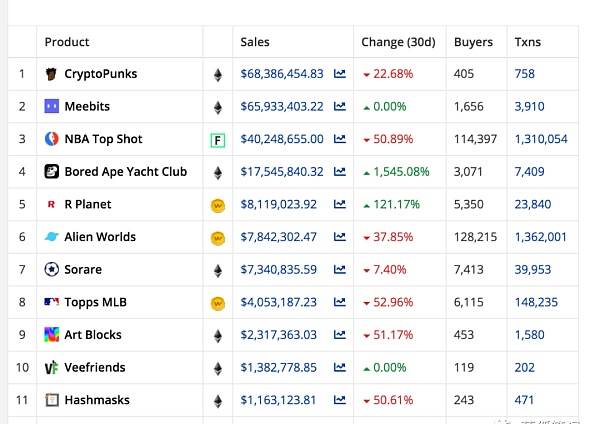The width and height of the screenshot is (600, 424).
Task: Click the Flow icon in NBA Top Shot row
Action: (218, 140)
